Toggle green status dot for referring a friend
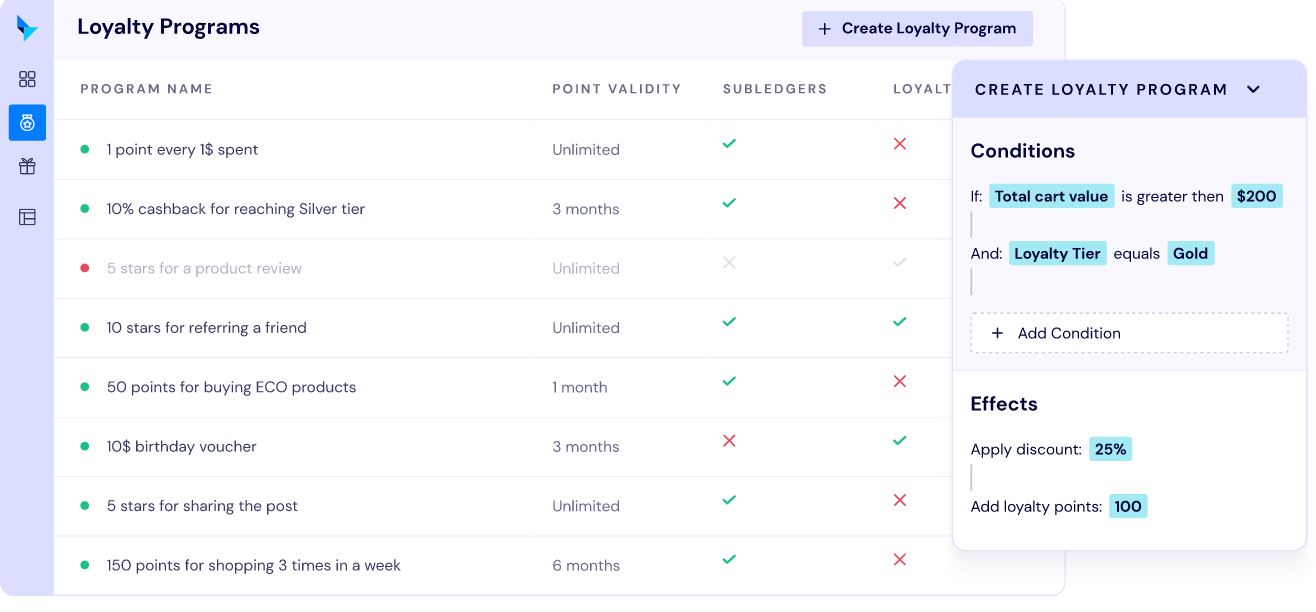The width and height of the screenshot is (1316, 612). [84, 327]
